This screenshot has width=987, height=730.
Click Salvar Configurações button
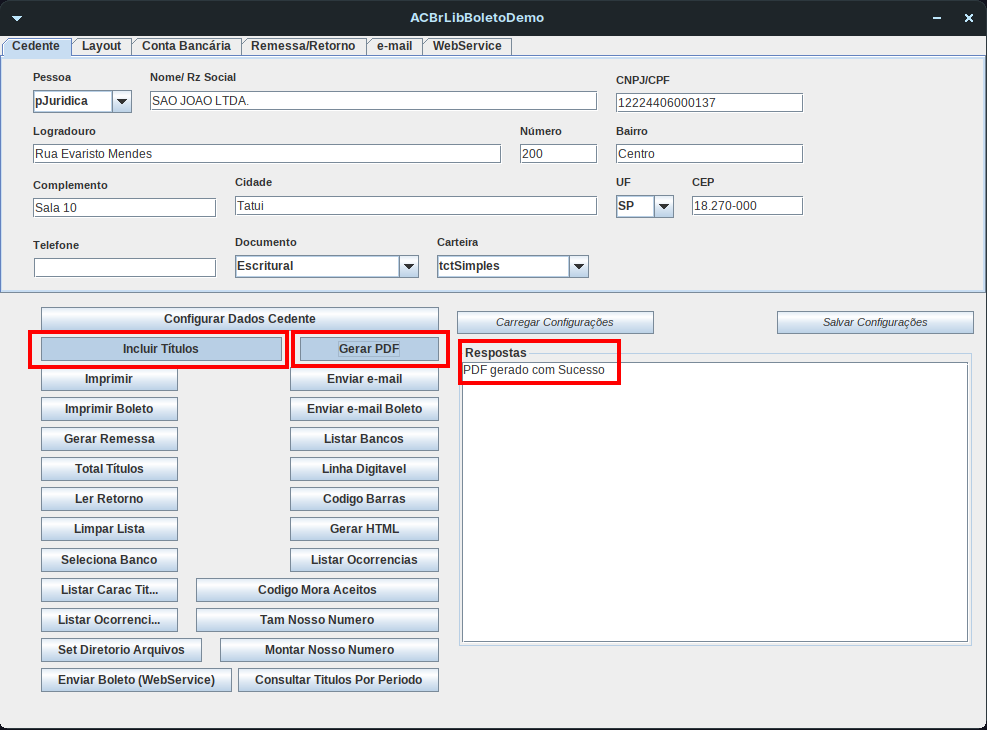point(875,322)
